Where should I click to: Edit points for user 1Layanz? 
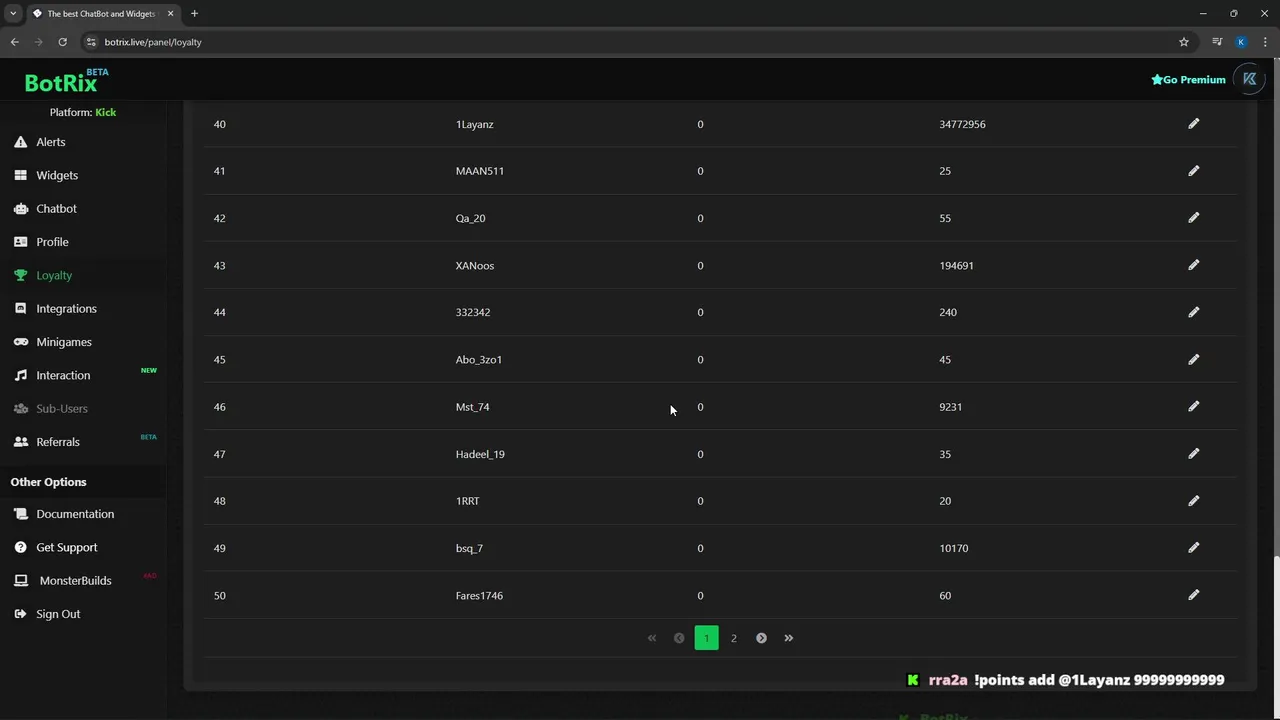1193,124
